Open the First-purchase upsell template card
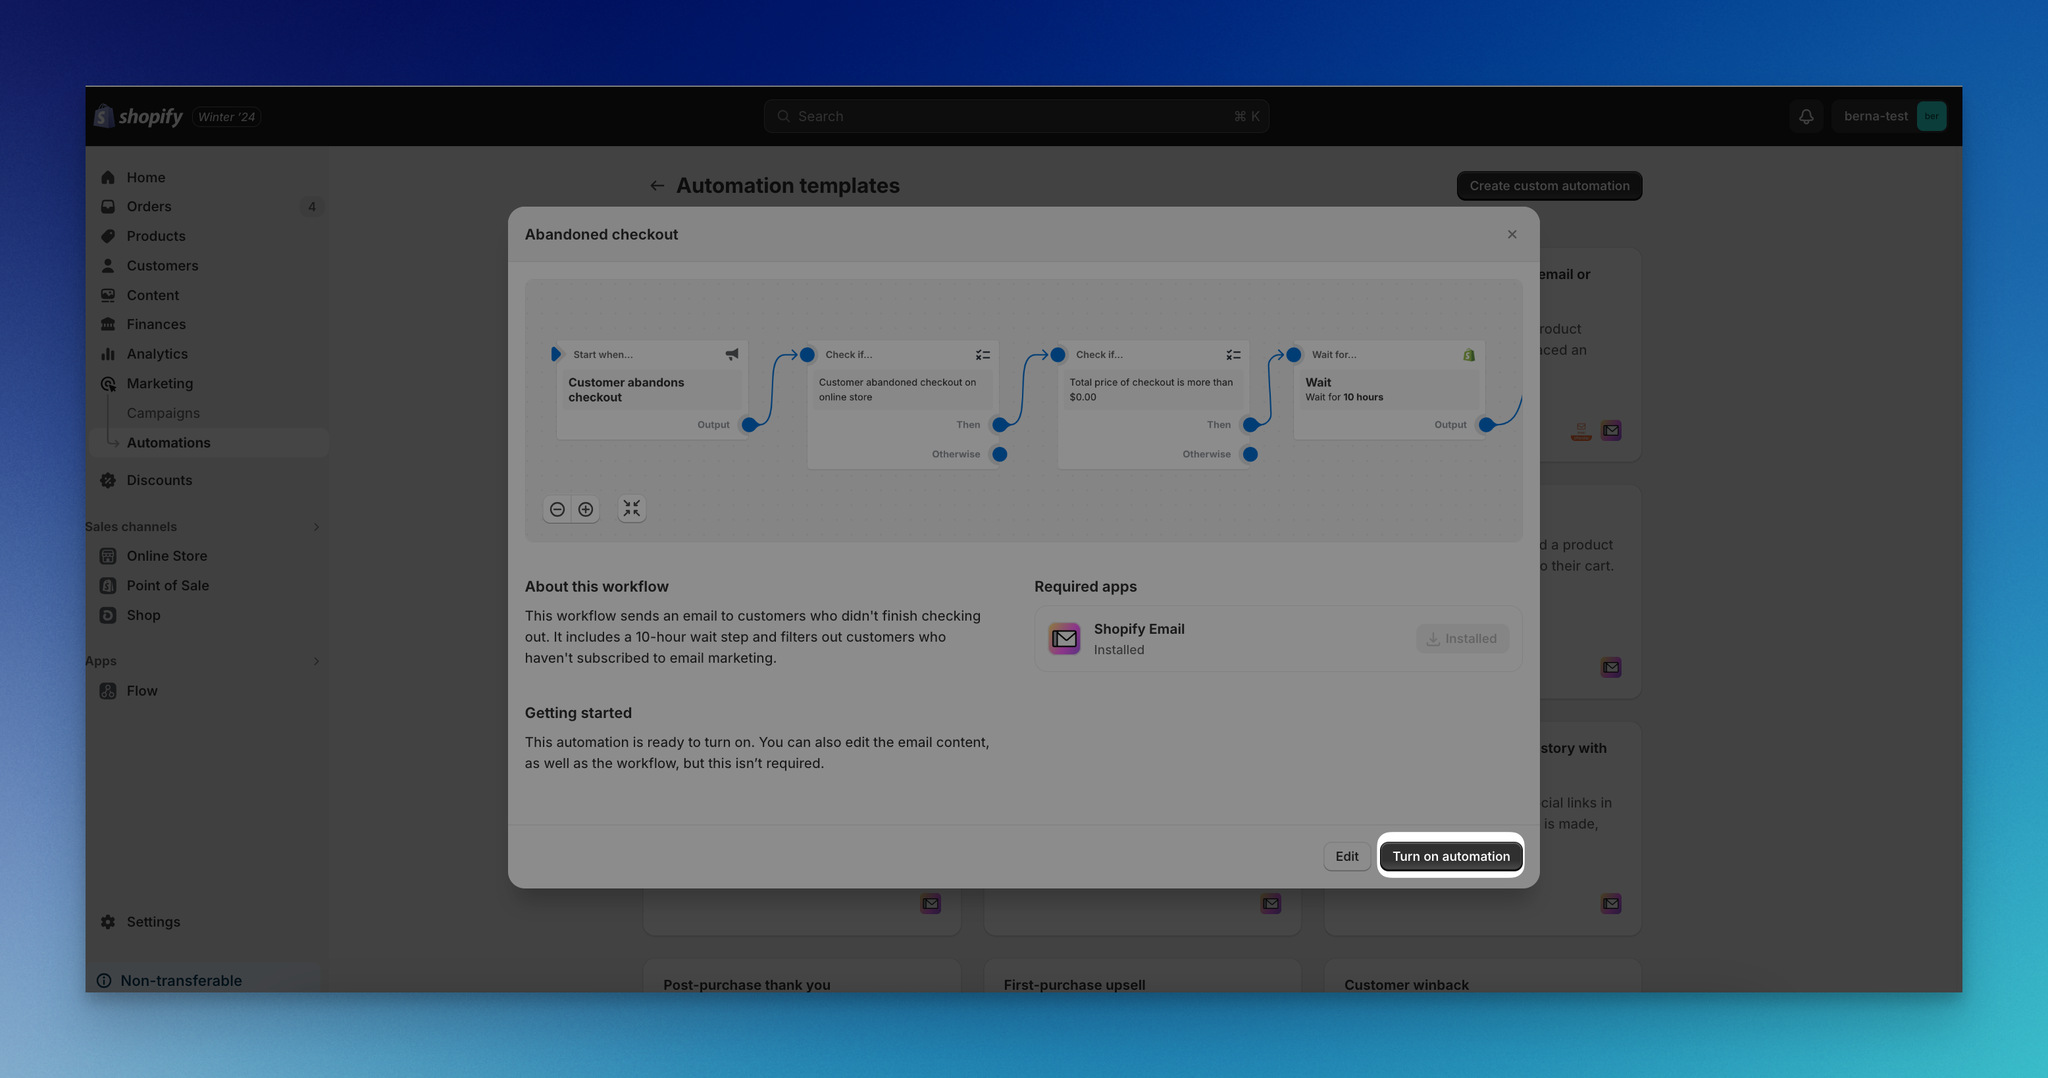Screen dimensions: 2048x1078 click(1142, 976)
